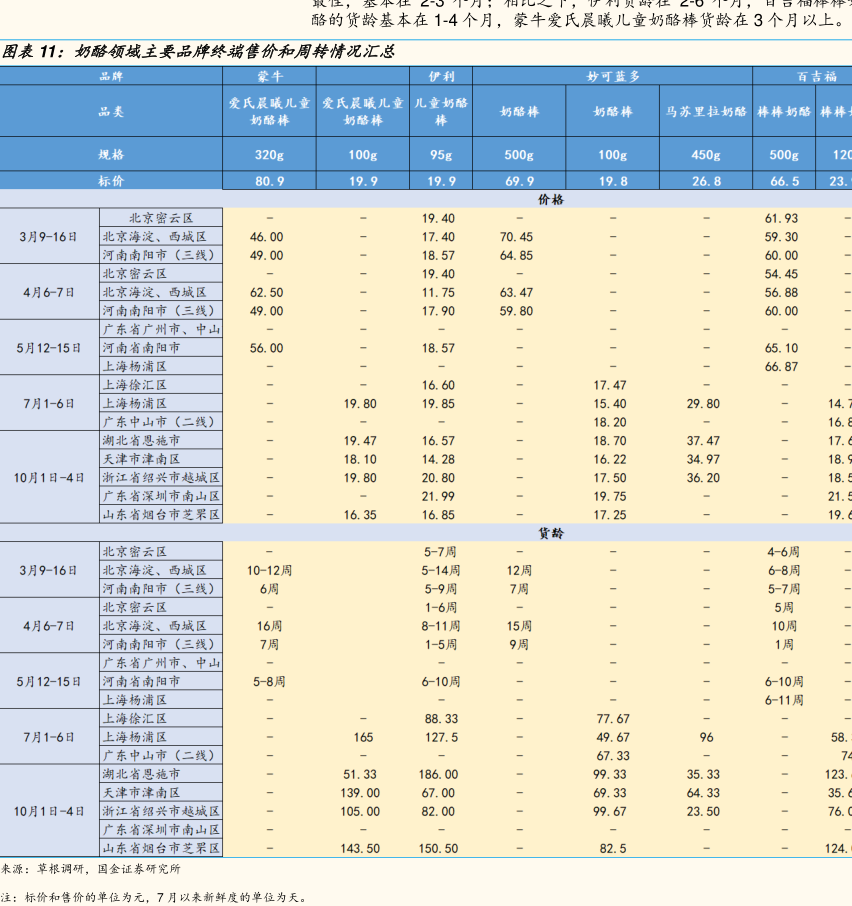Click the freshness value 127.5
The image size is (852, 906).
(441, 737)
